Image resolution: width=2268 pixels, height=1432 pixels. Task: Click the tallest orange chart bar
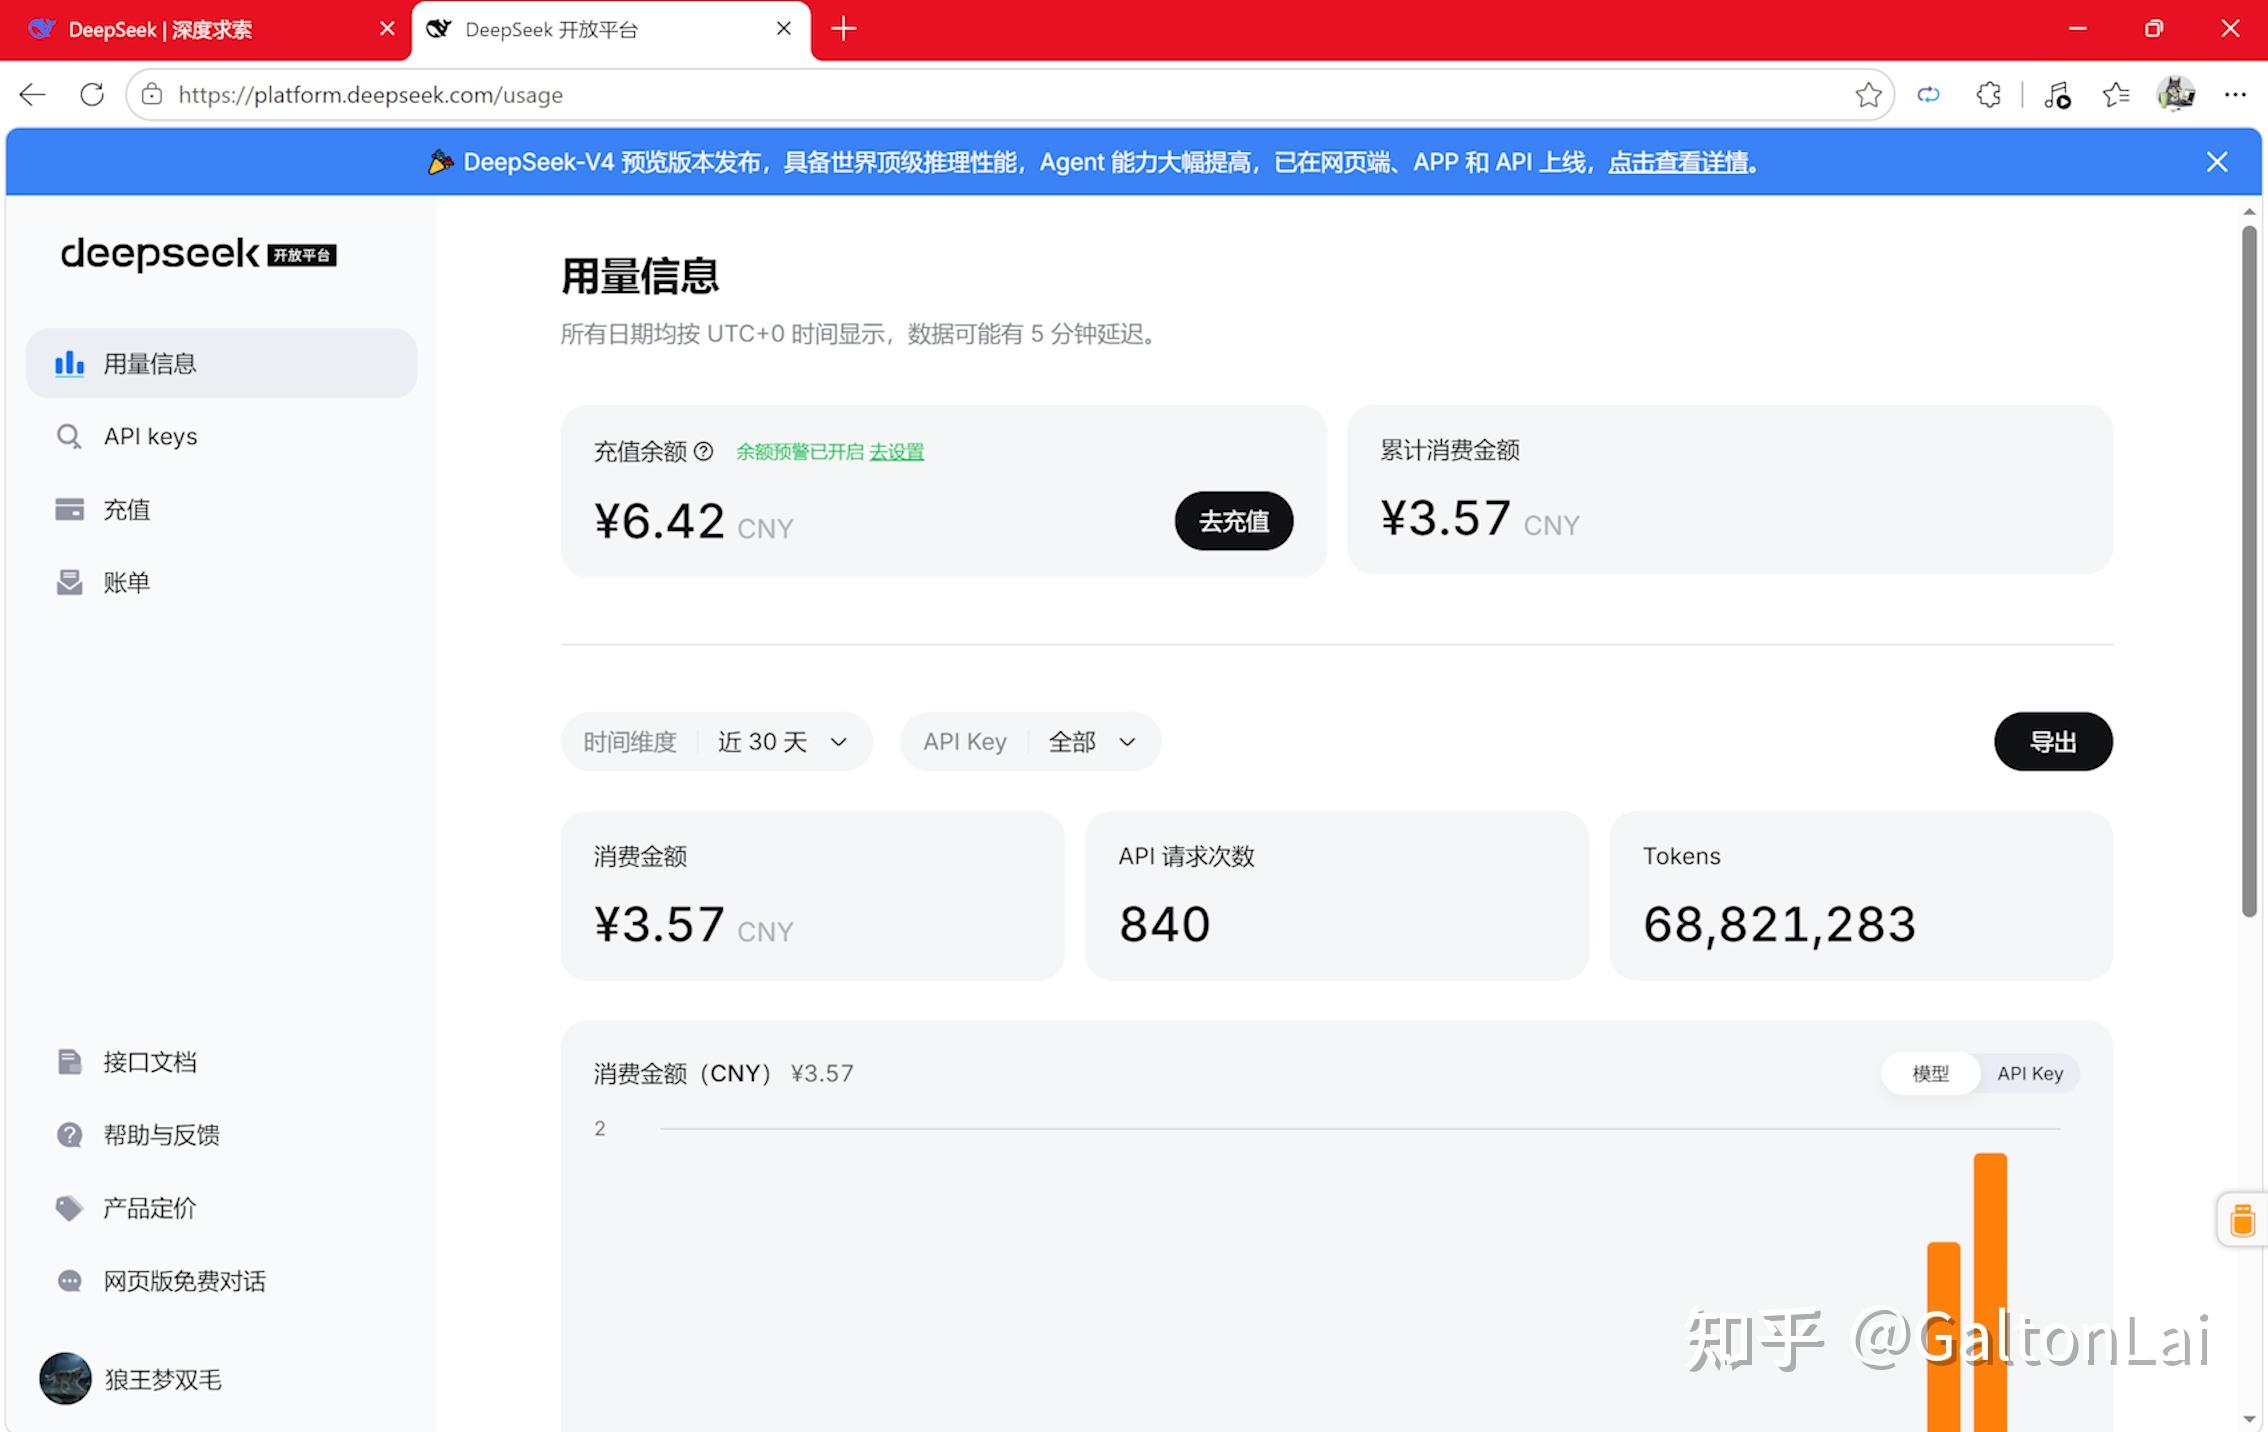click(1990, 1292)
